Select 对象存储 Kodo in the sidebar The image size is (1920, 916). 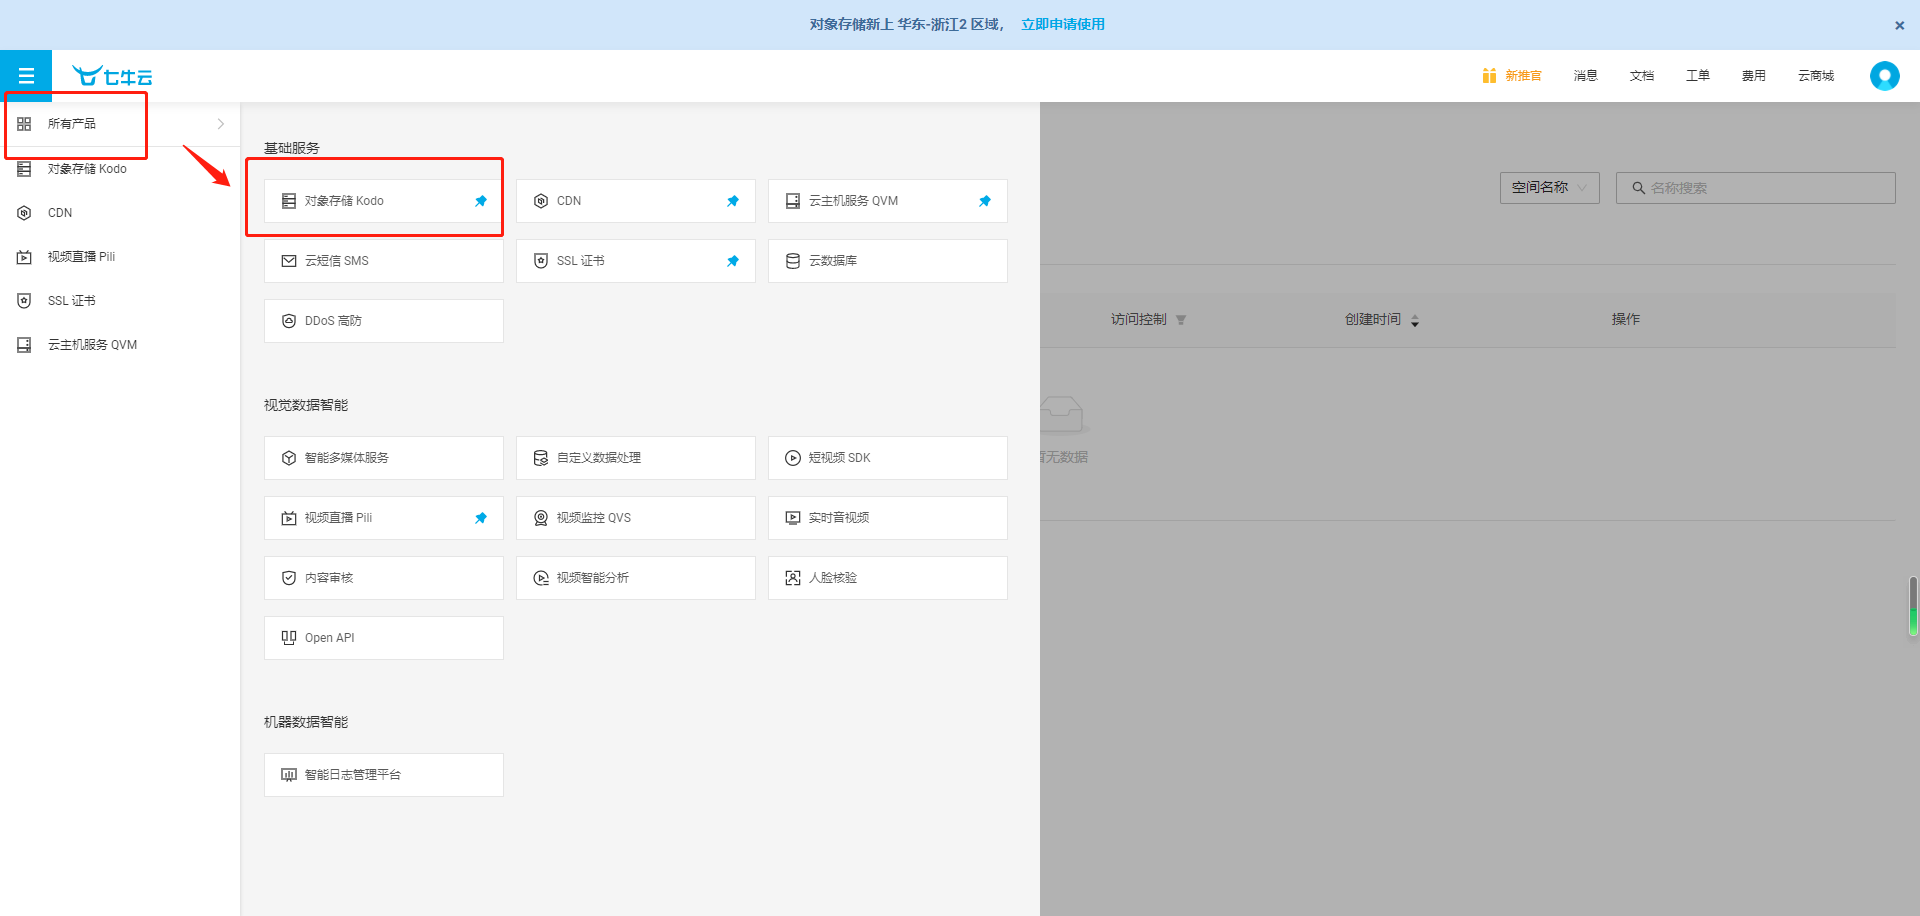(120, 169)
